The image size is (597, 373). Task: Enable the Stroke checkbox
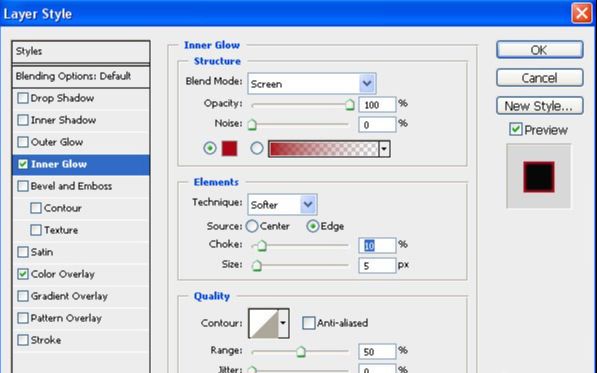[x=23, y=340]
